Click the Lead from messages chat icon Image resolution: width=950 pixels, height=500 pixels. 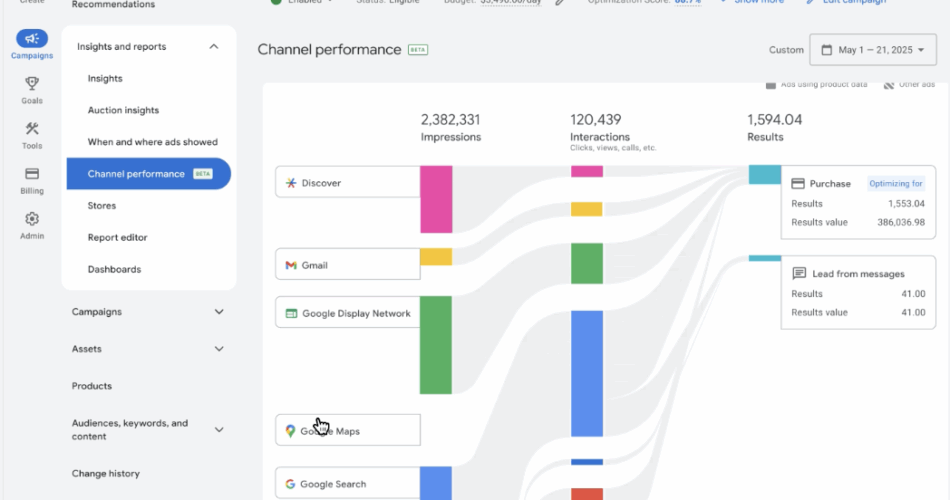pyautogui.click(x=799, y=273)
